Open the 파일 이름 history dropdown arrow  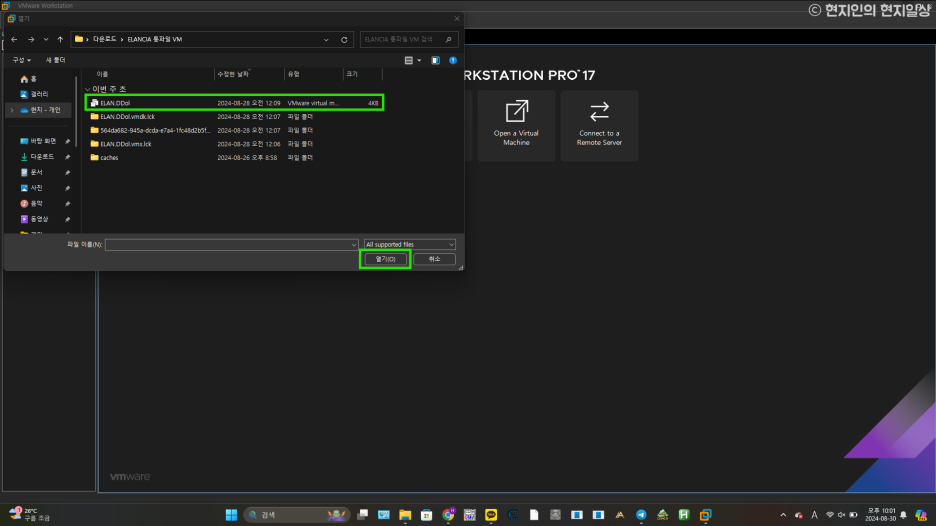[x=354, y=245]
